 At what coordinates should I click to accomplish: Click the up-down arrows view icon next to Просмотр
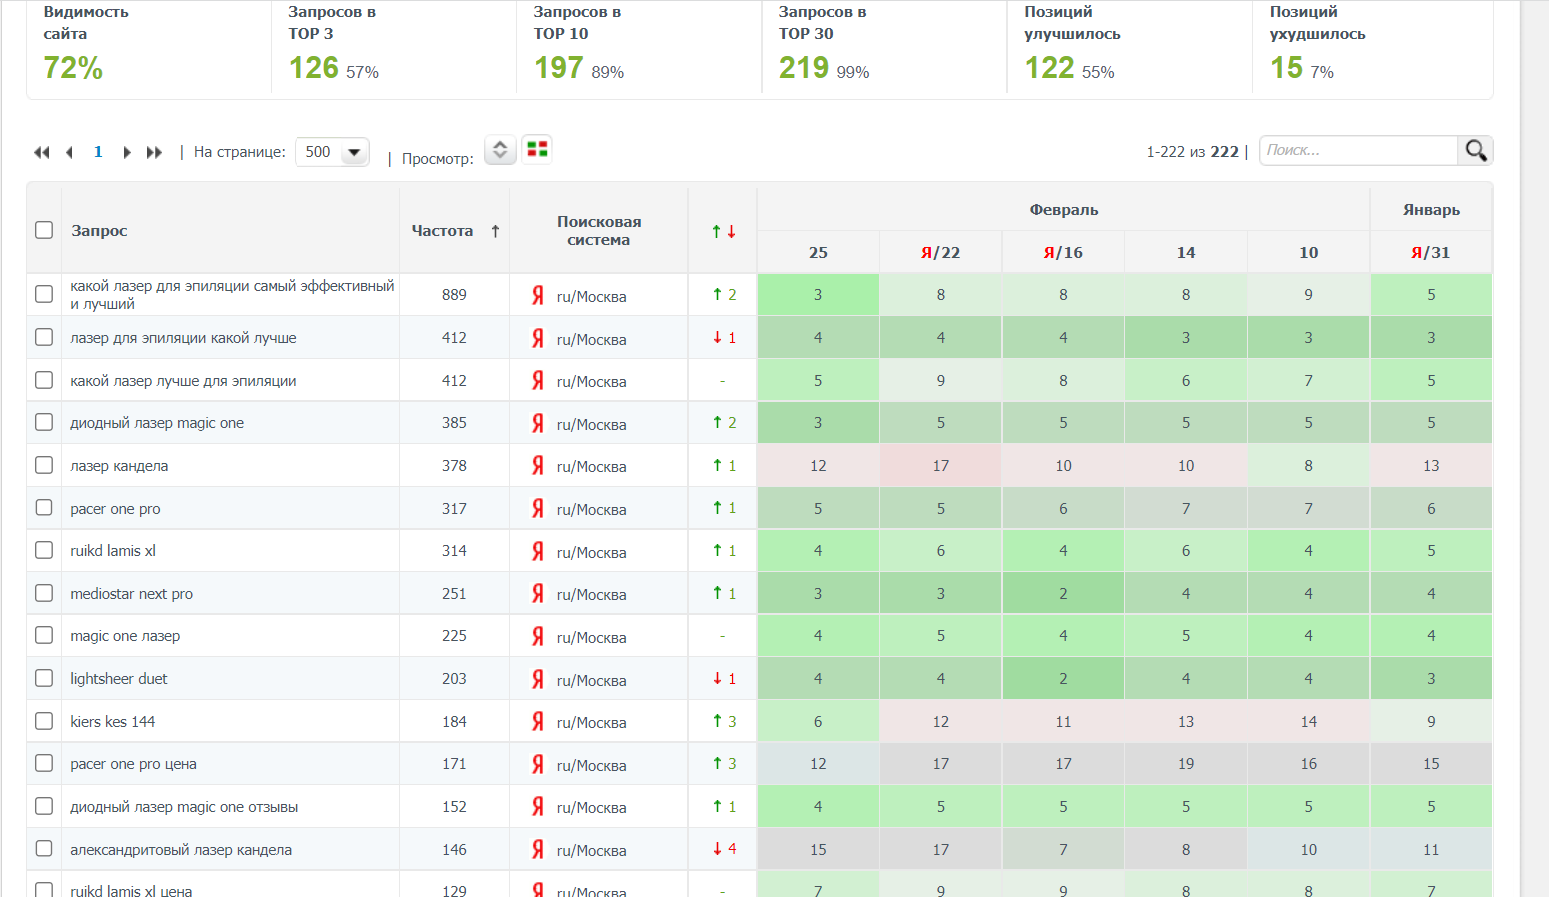(x=500, y=150)
